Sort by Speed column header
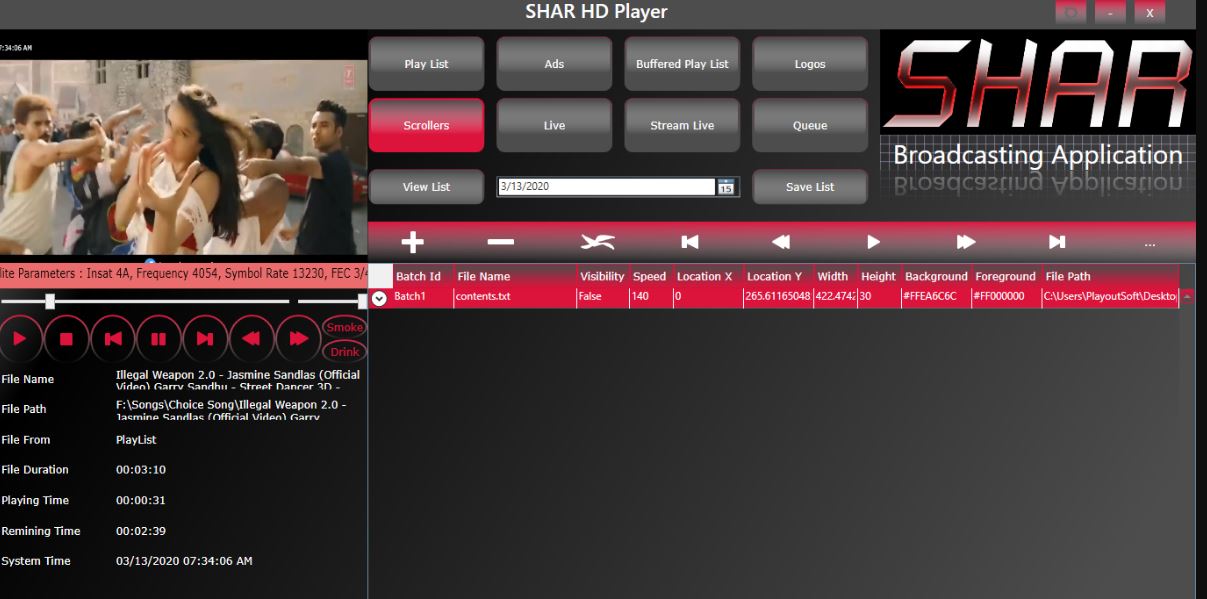Screen dimensions: 1207x599 pos(649,276)
